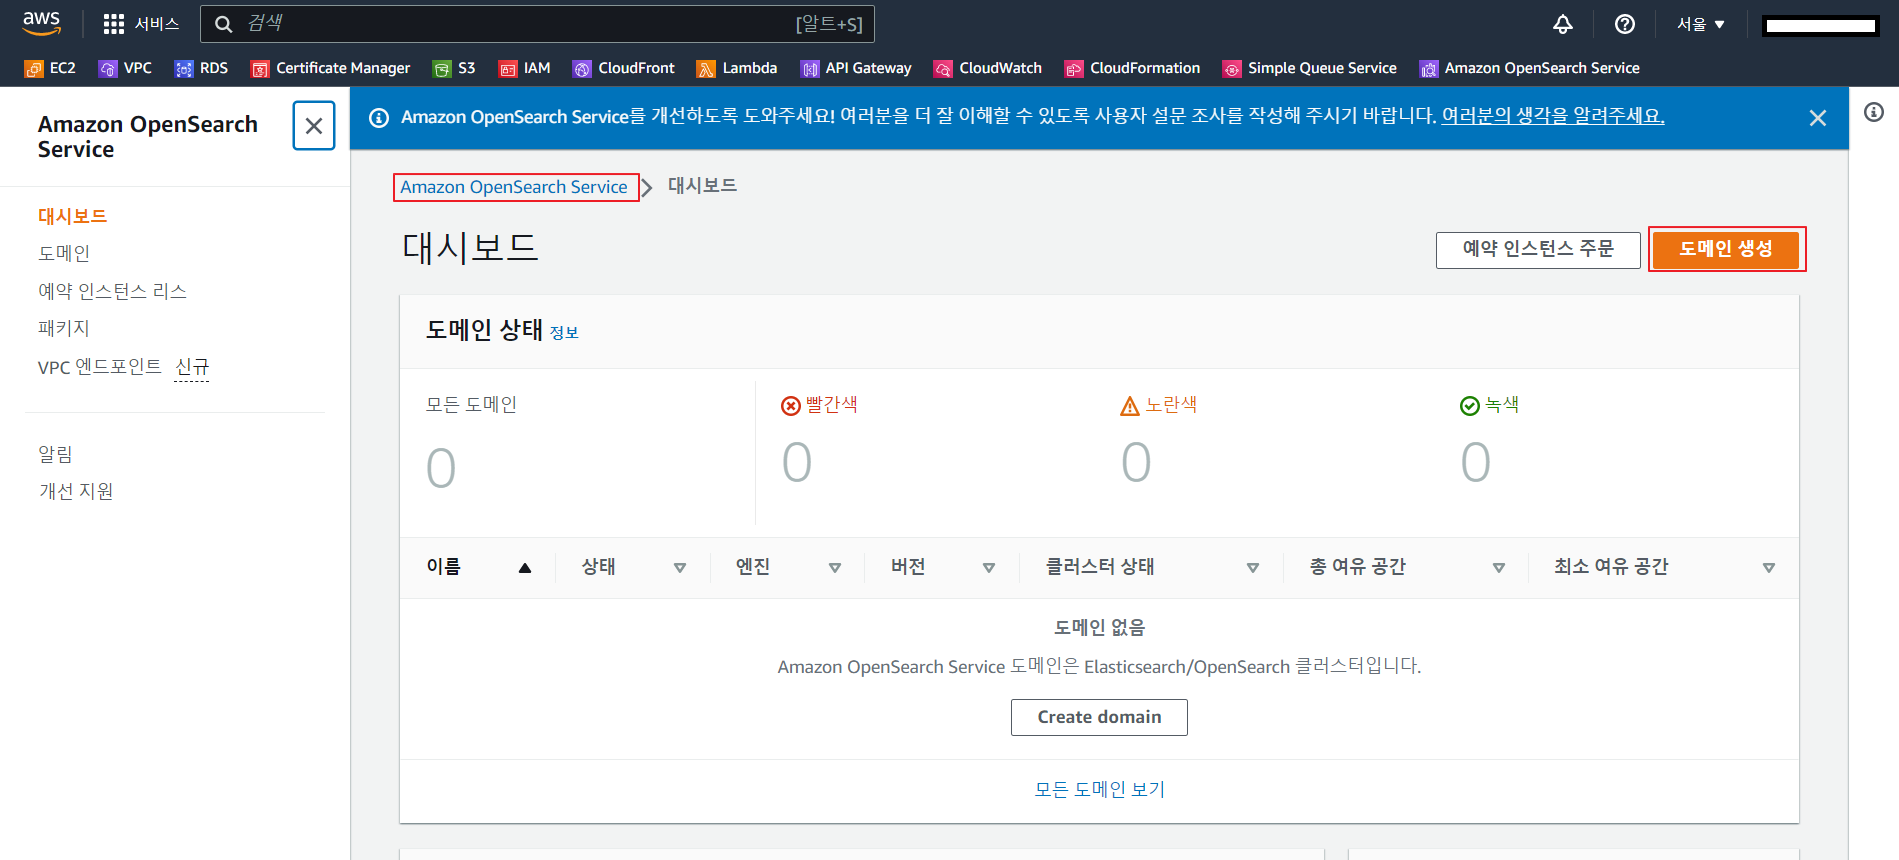Open CloudWatch shortcut

988,68
